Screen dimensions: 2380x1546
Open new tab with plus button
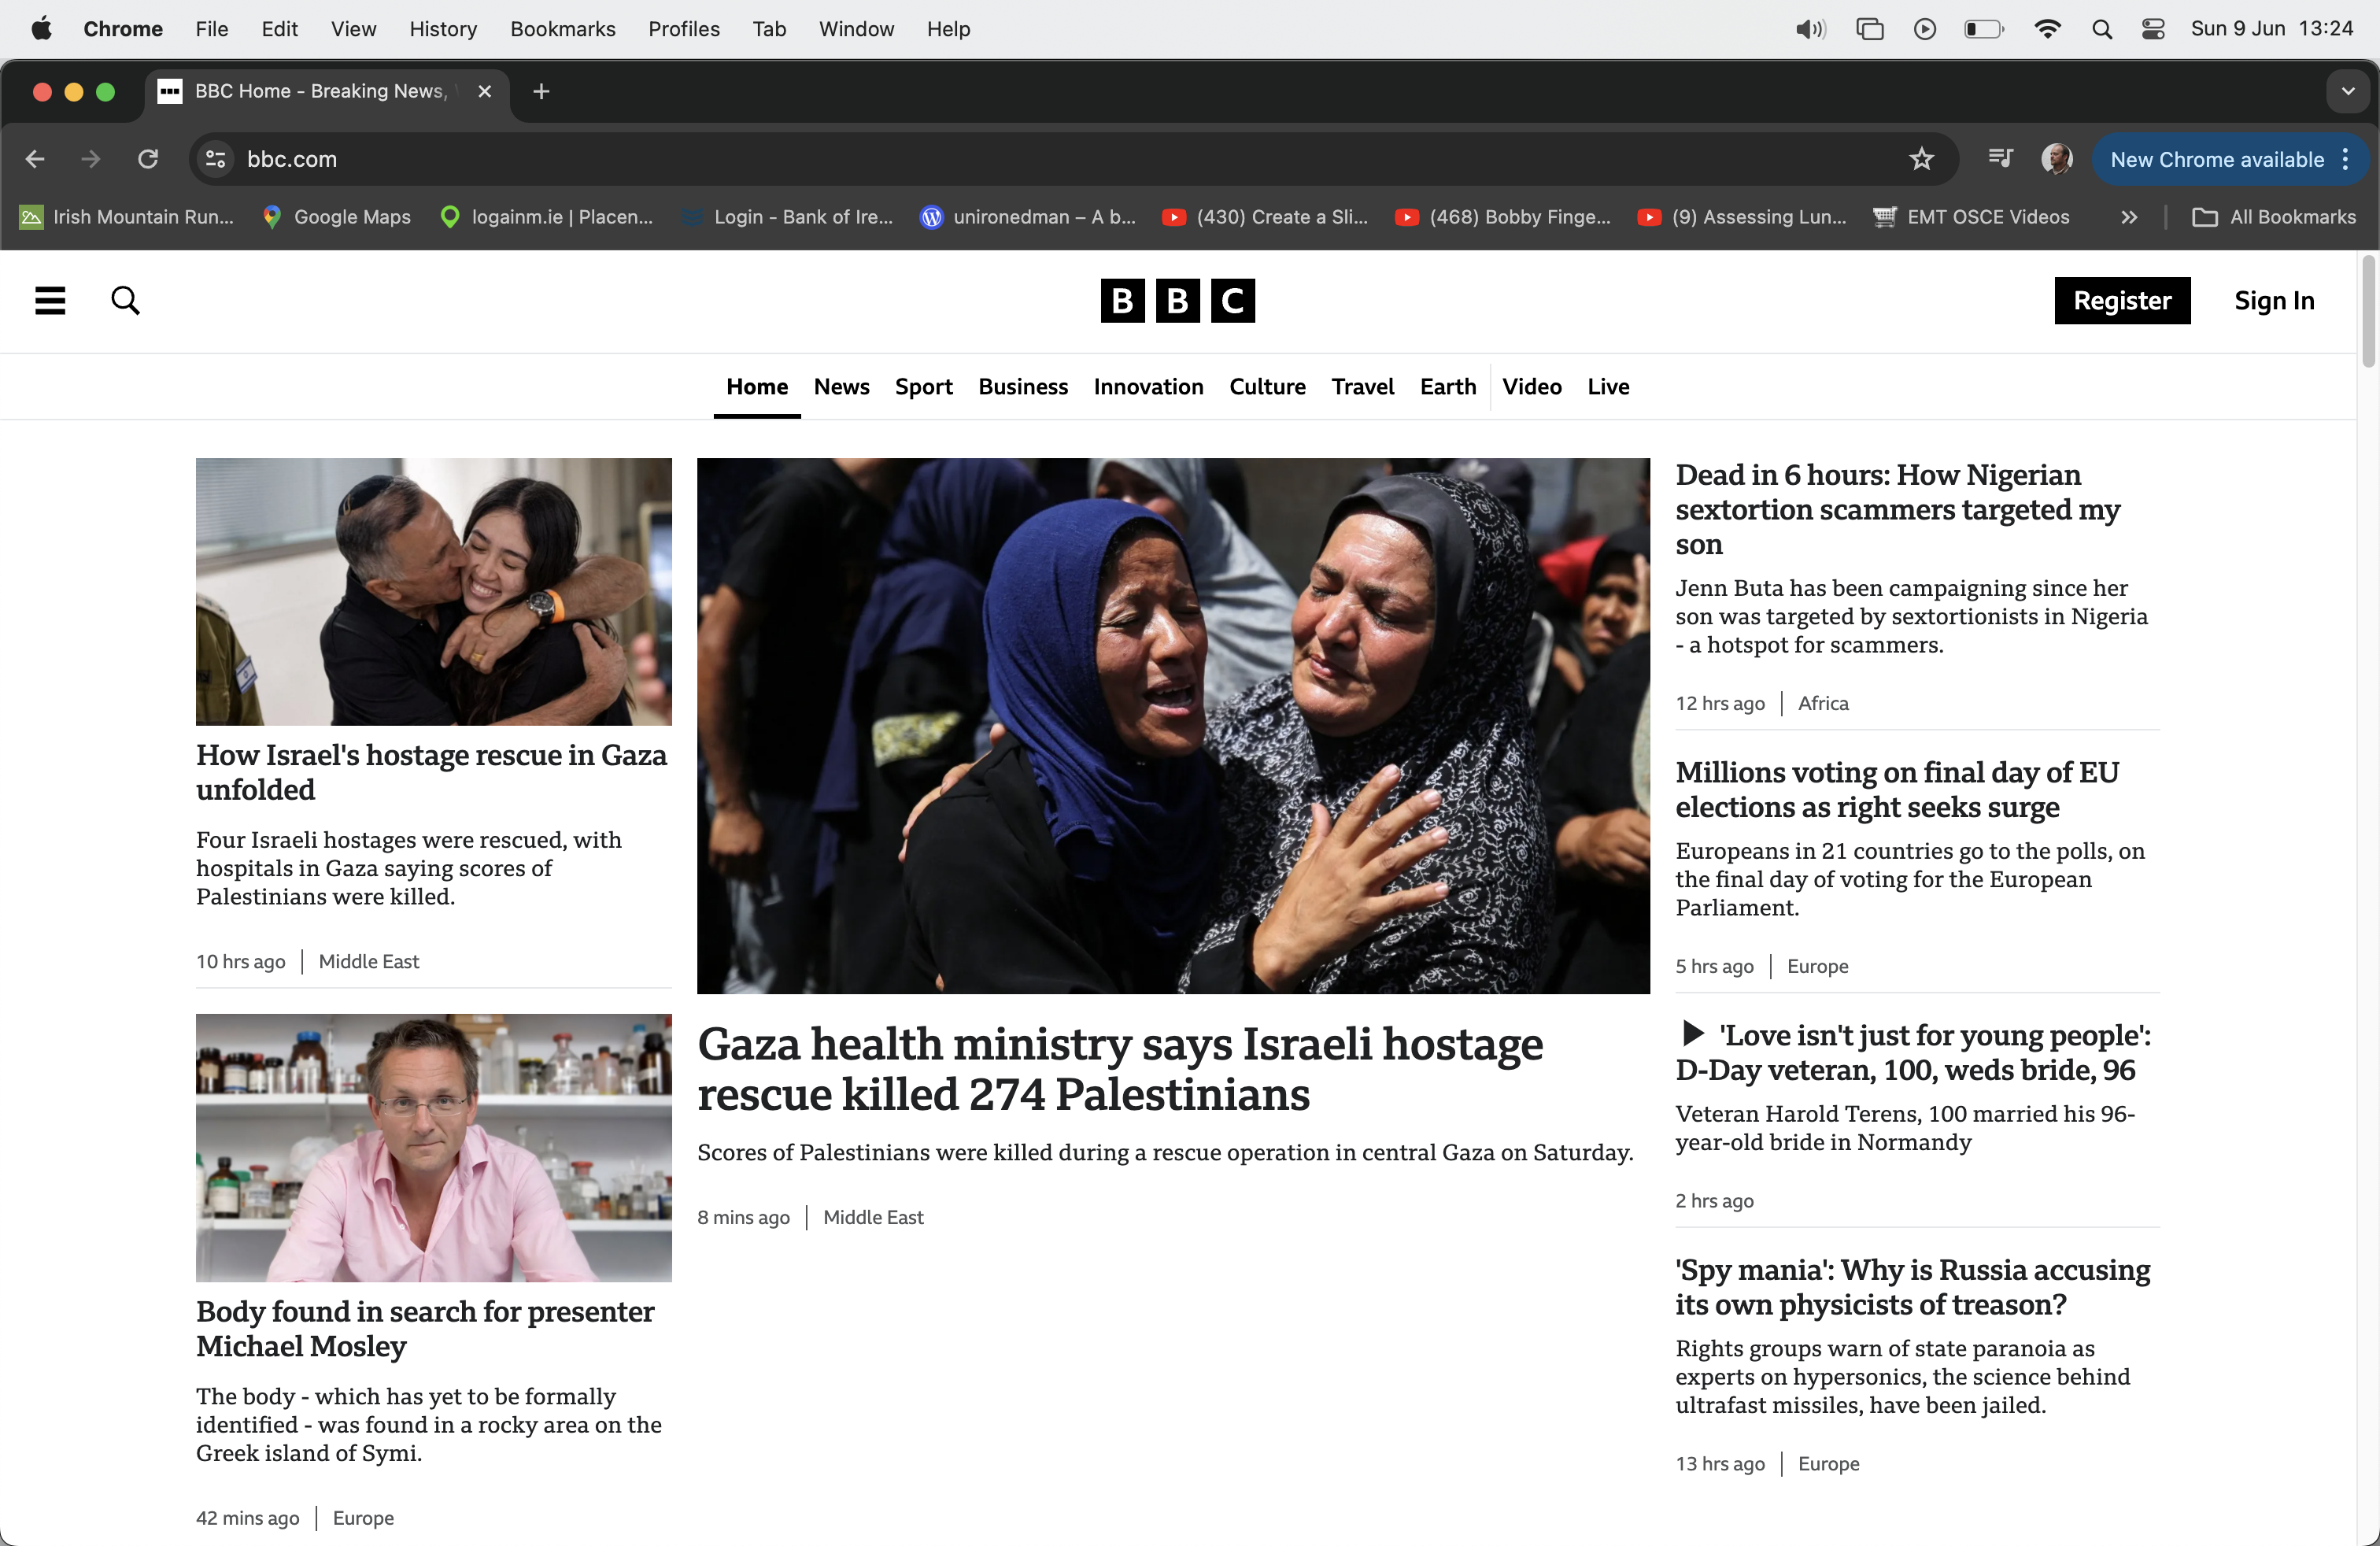(541, 91)
